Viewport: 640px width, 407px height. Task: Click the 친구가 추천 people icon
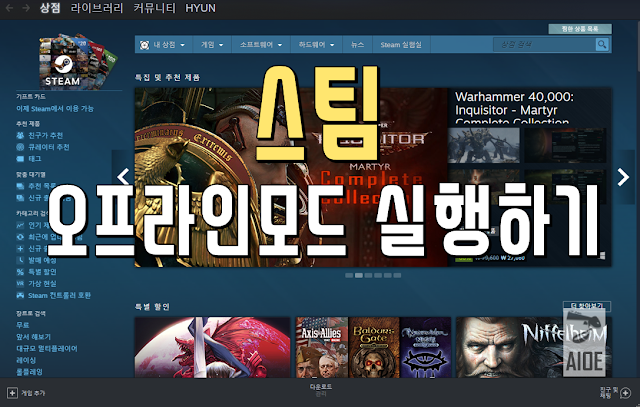coord(20,136)
